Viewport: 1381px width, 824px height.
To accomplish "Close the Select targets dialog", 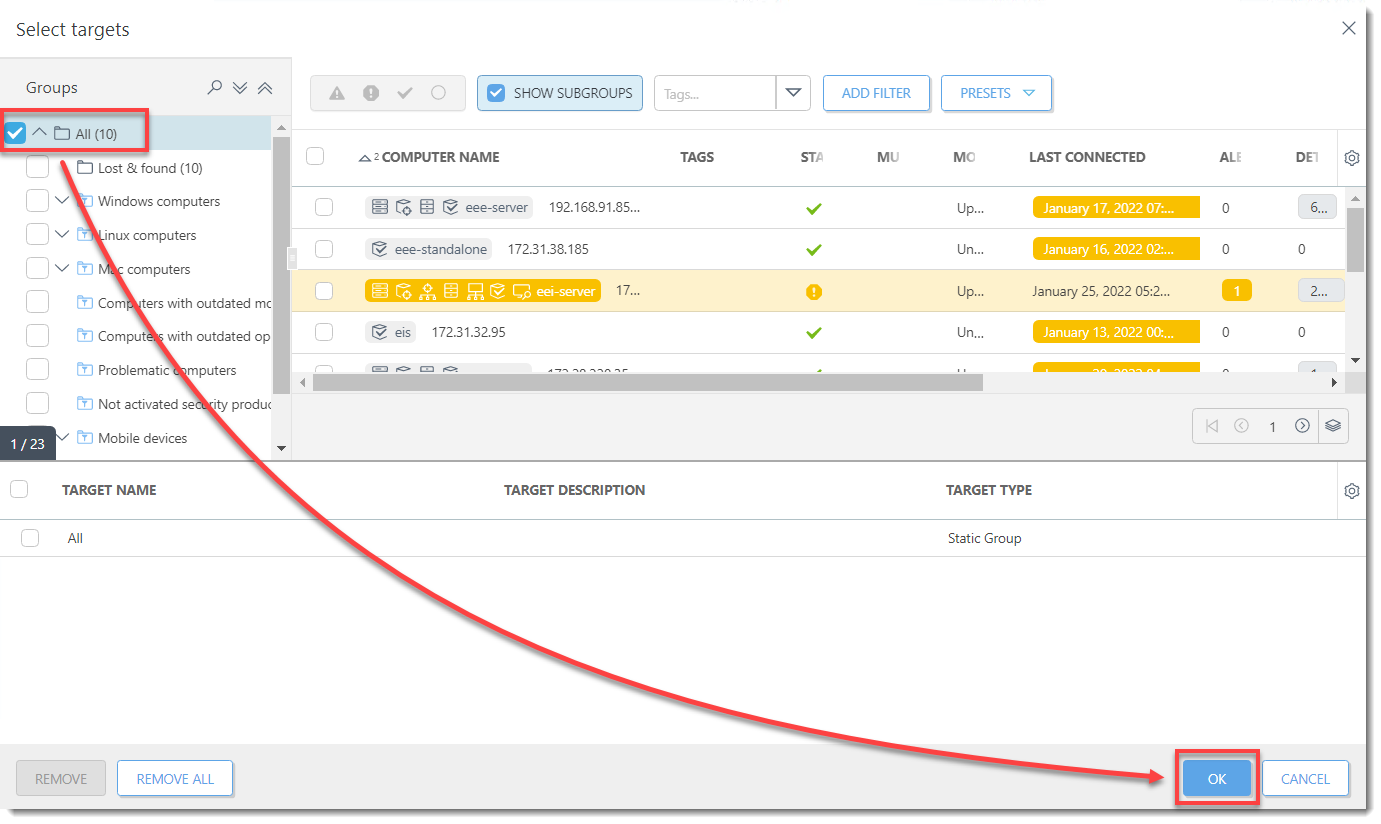I will (x=1349, y=29).
